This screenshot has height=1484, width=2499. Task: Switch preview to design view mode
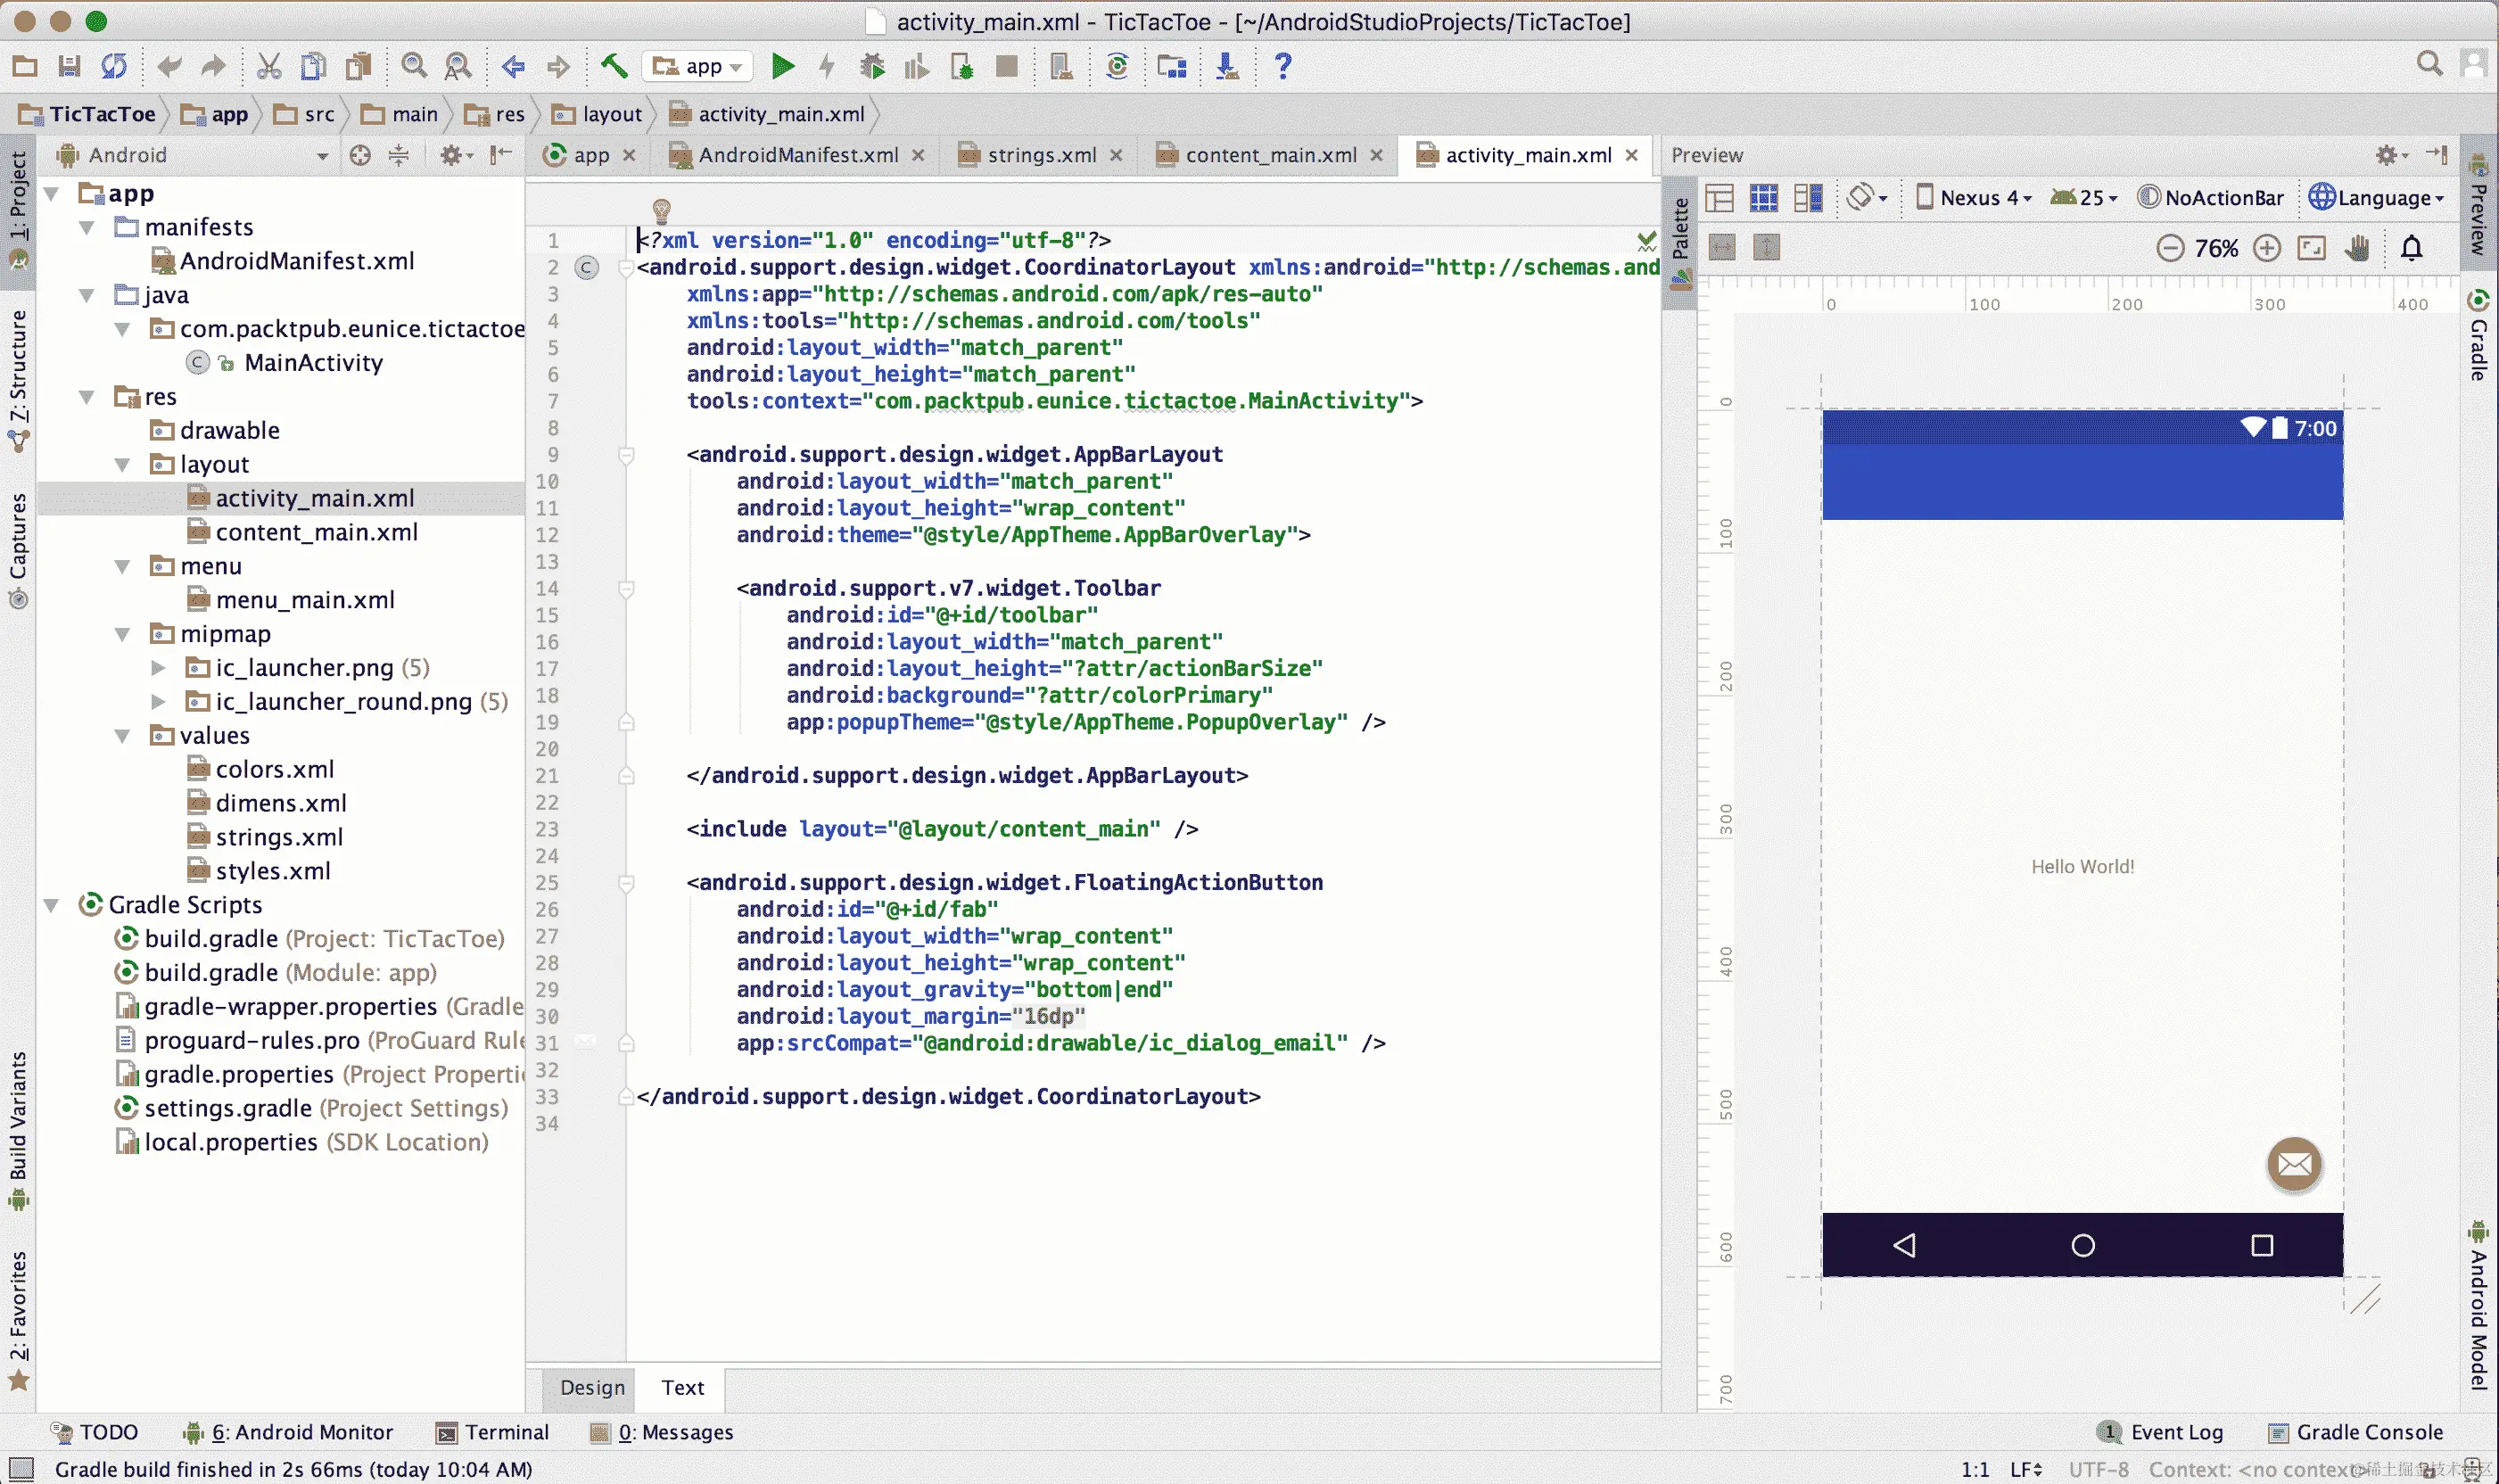[1719, 197]
